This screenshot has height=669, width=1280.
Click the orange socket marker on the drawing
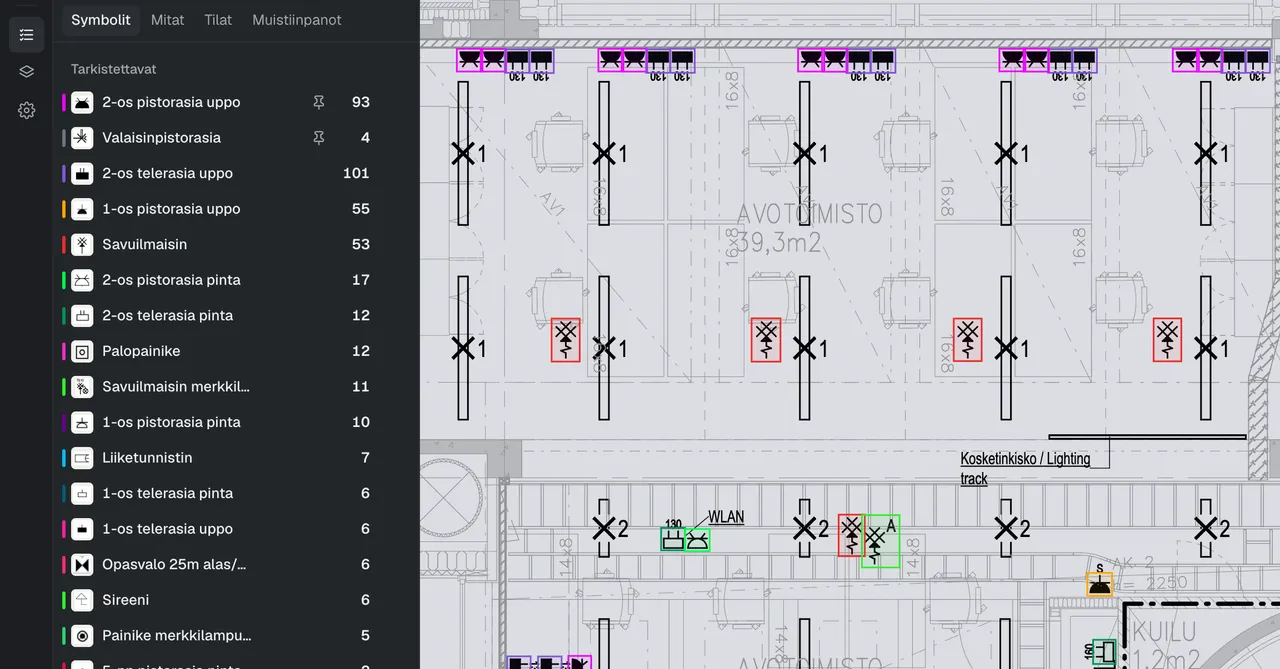click(1099, 585)
